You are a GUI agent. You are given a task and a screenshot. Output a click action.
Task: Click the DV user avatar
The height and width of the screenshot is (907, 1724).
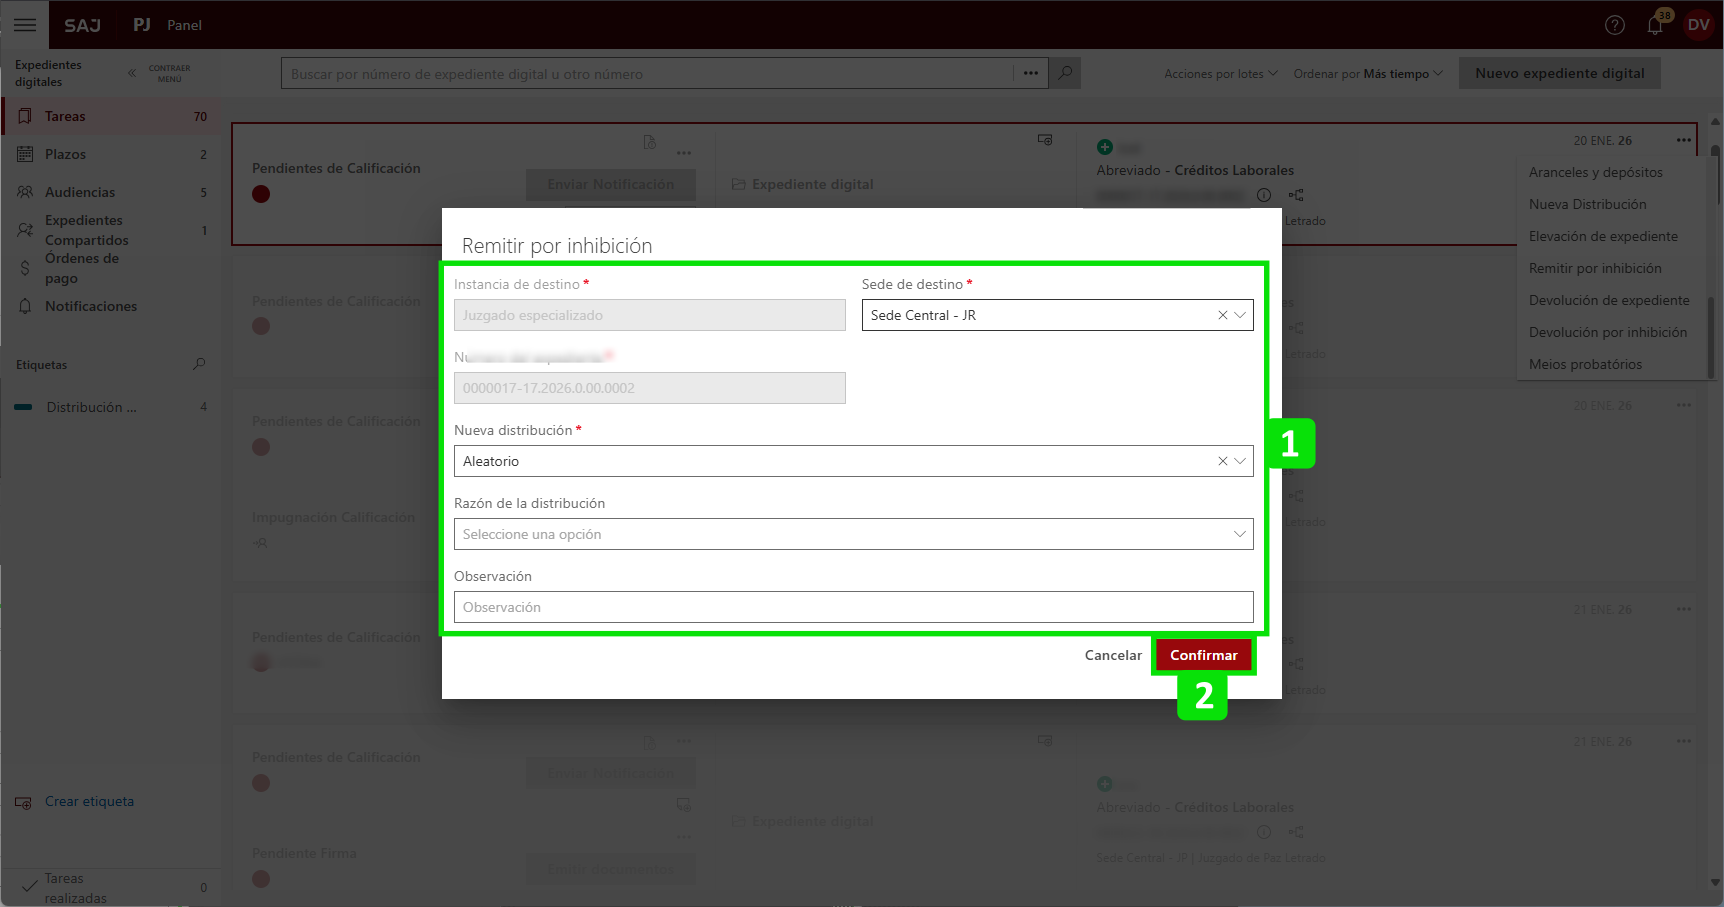pyautogui.click(x=1698, y=25)
